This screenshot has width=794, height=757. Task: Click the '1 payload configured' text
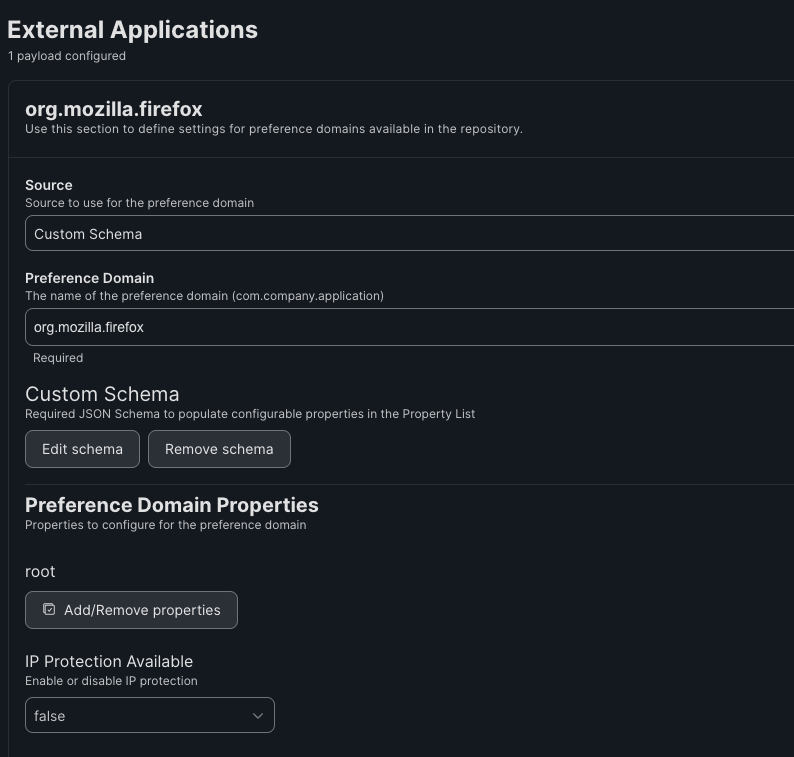pos(67,56)
